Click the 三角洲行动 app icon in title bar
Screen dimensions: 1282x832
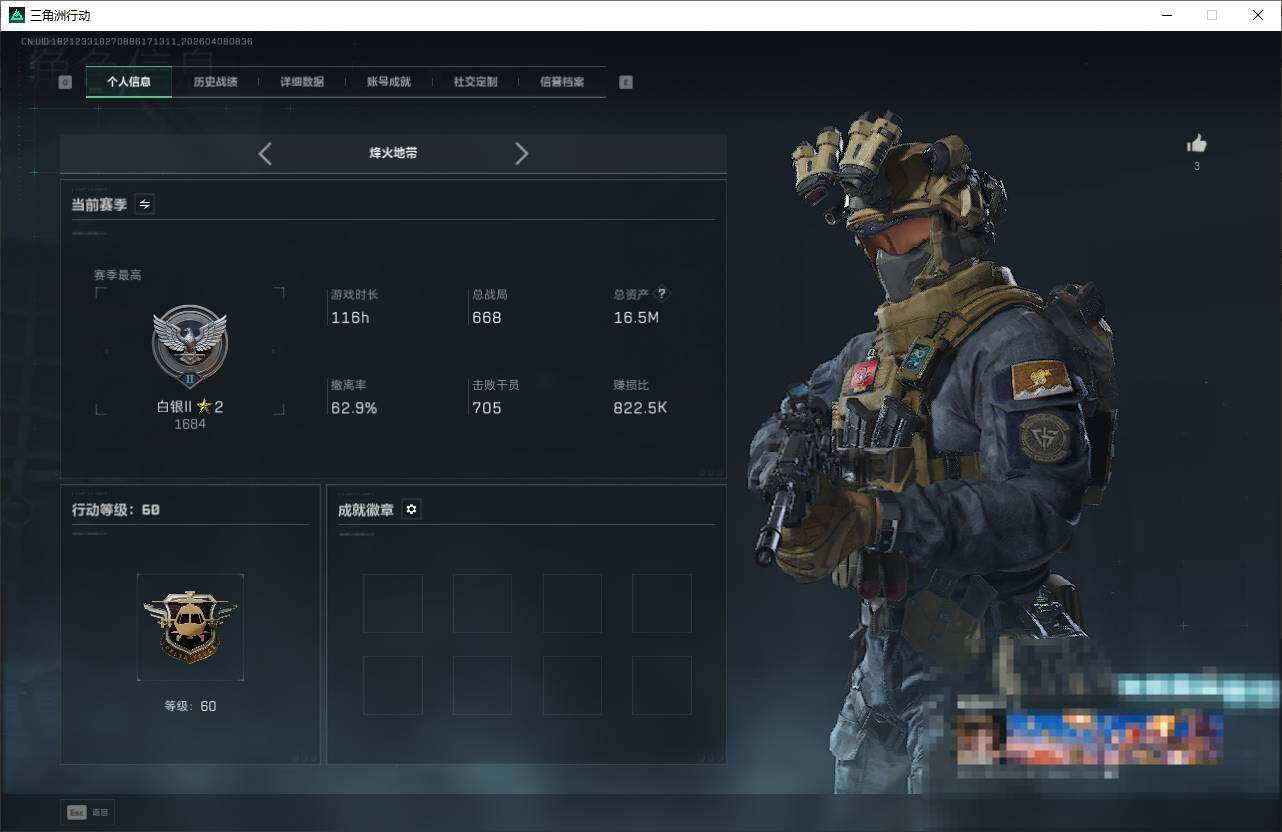click(x=16, y=15)
